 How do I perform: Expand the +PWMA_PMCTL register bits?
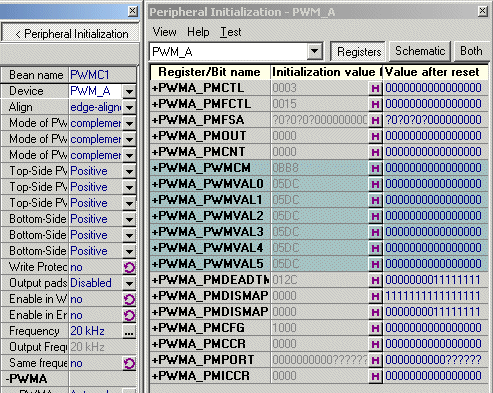(x=155, y=88)
